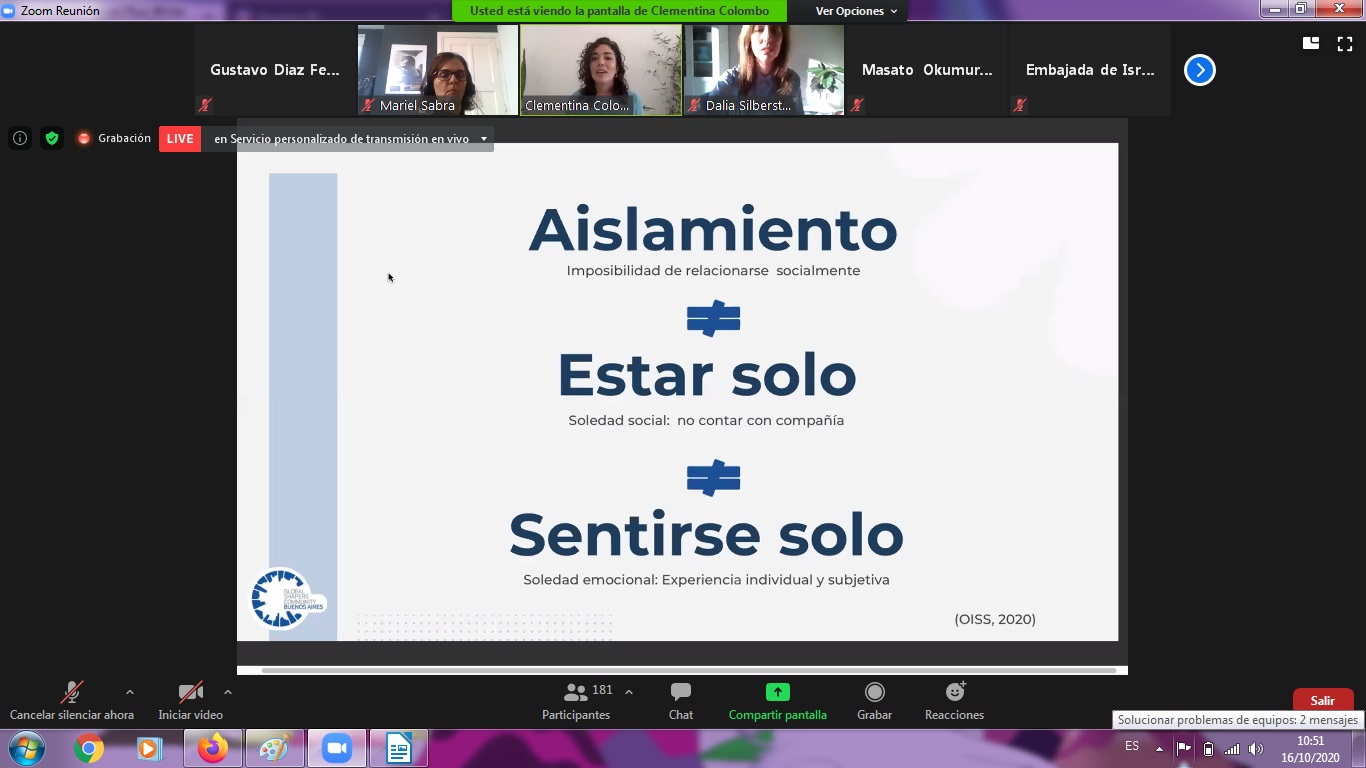Click 'Imposibilidad de relacionarse socialmente' text
Image resolution: width=1366 pixels, height=768 pixels.
713,271
